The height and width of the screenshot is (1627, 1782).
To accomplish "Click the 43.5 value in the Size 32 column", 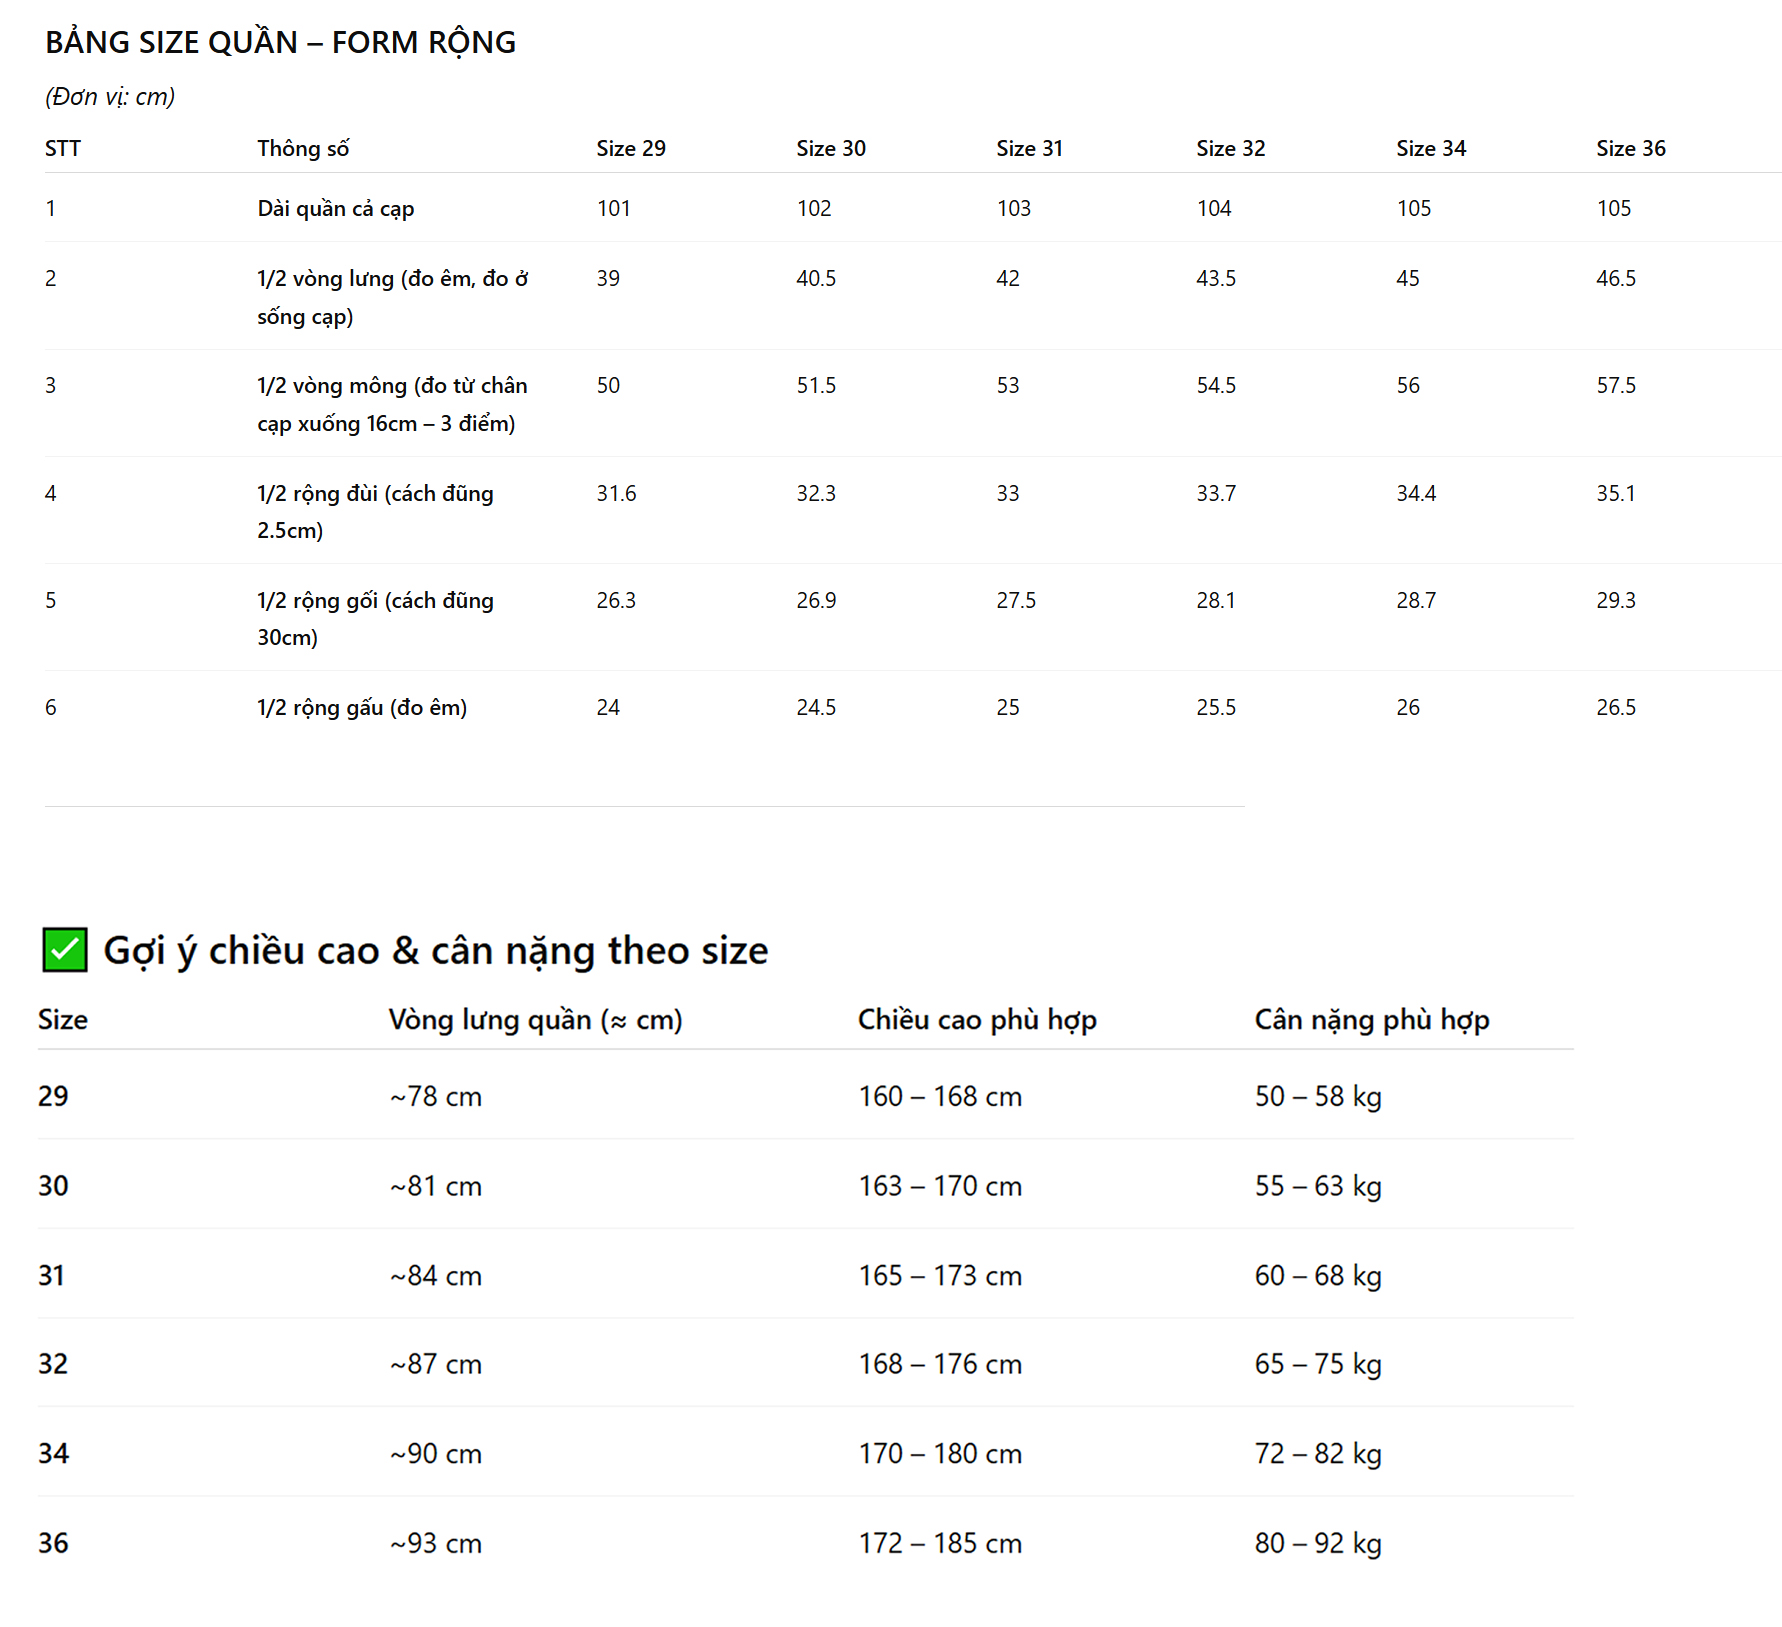I will [1215, 278].
